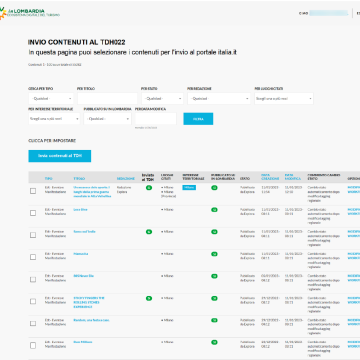The image size is (360, 360).
Task: Click green Pubblicato badge in seventh table row
Action: (214, 320)
